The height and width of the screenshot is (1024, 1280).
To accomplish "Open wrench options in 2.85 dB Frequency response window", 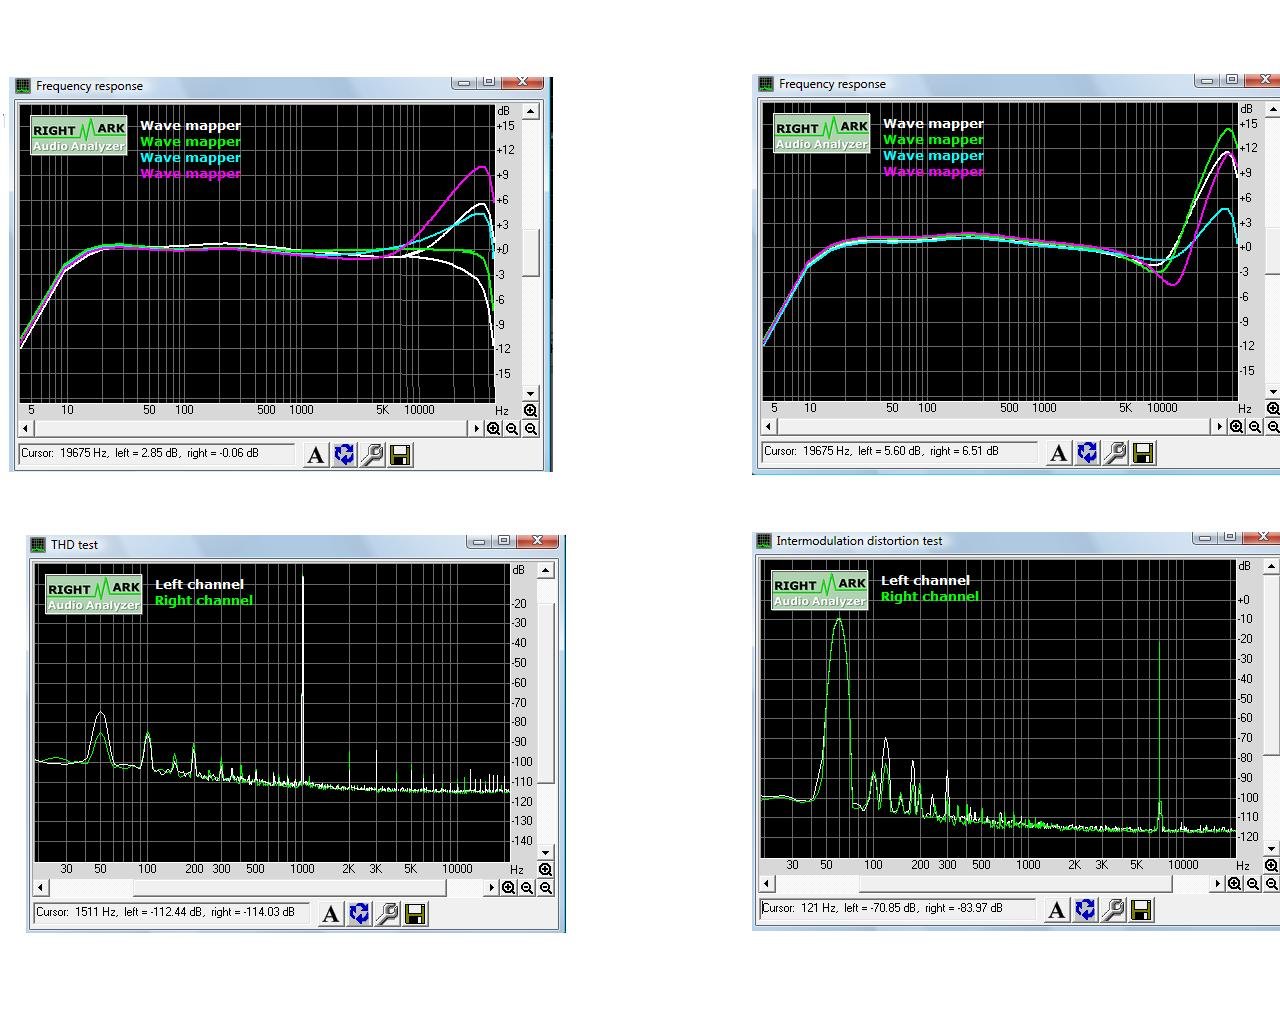I will (x=372, y=455).
